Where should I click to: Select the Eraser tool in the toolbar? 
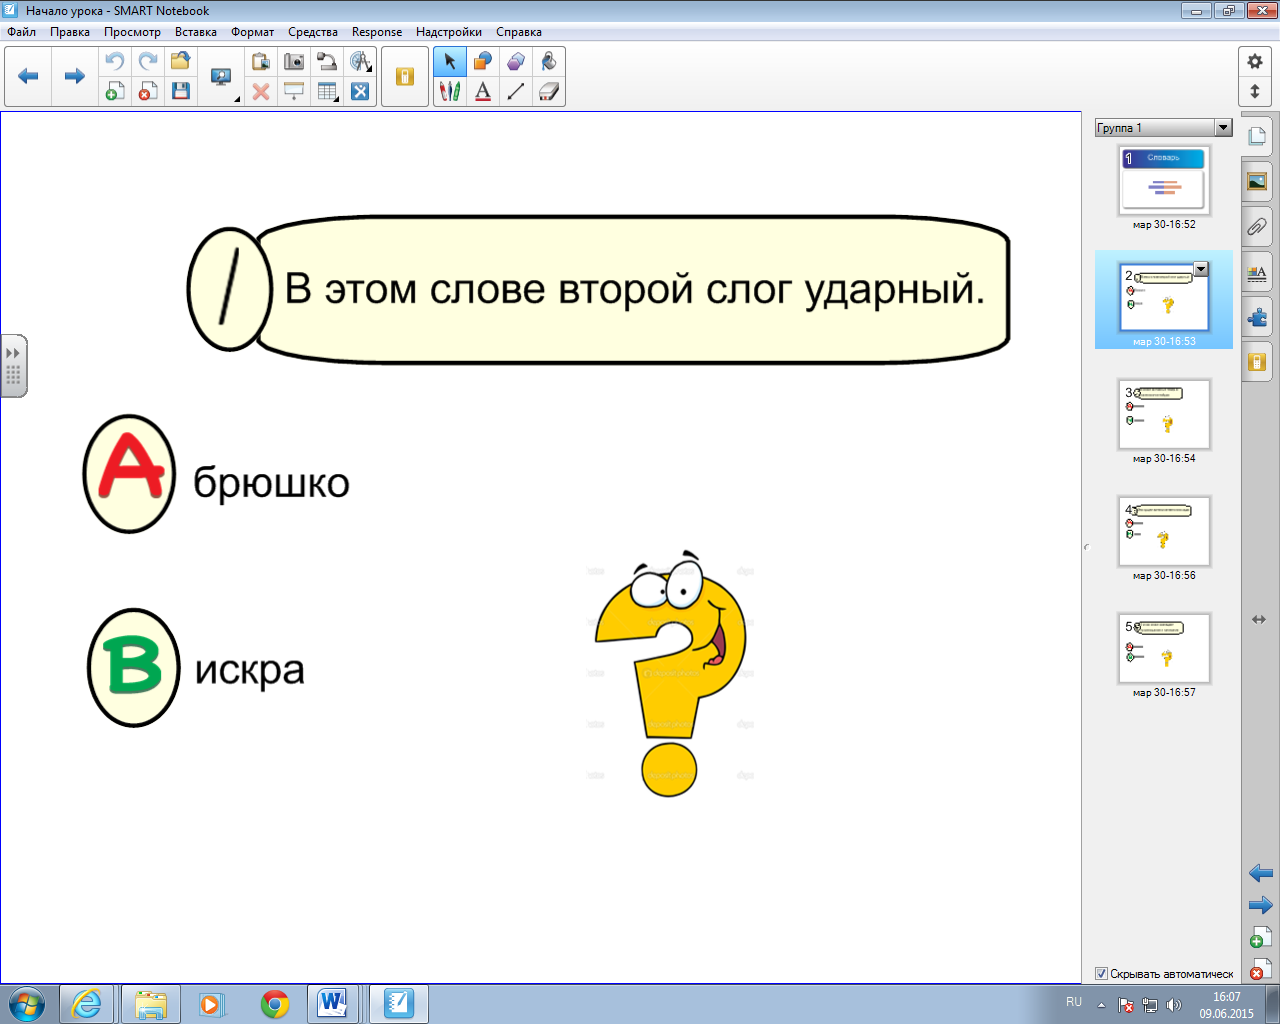pyautogui.click(x=548, y=92)
